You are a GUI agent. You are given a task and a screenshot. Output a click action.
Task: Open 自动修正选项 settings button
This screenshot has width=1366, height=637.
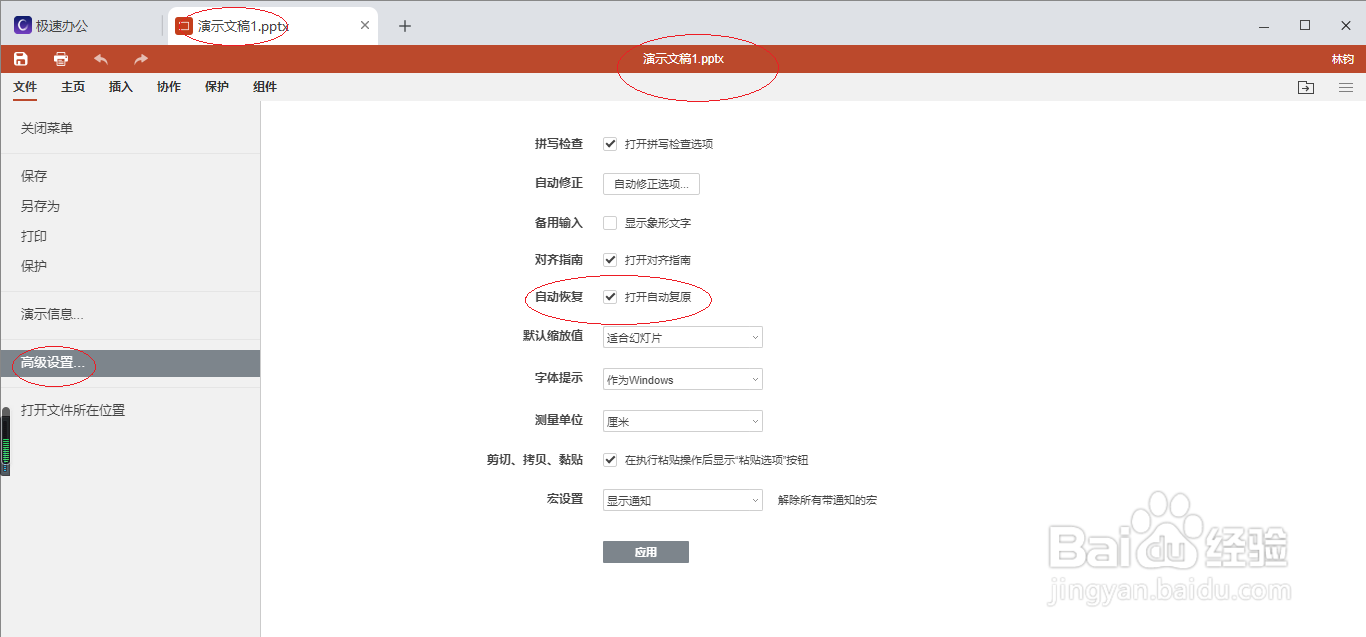(x=650, y=183)
